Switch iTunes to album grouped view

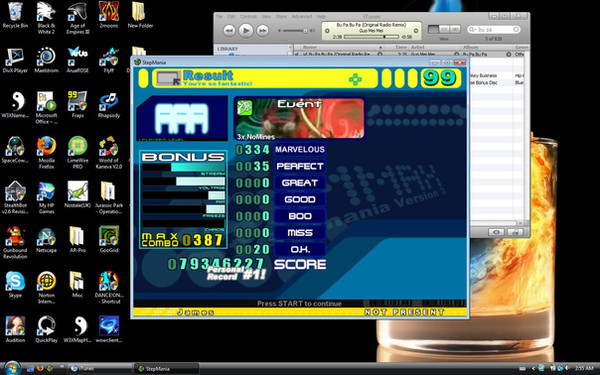pos(444,29)
